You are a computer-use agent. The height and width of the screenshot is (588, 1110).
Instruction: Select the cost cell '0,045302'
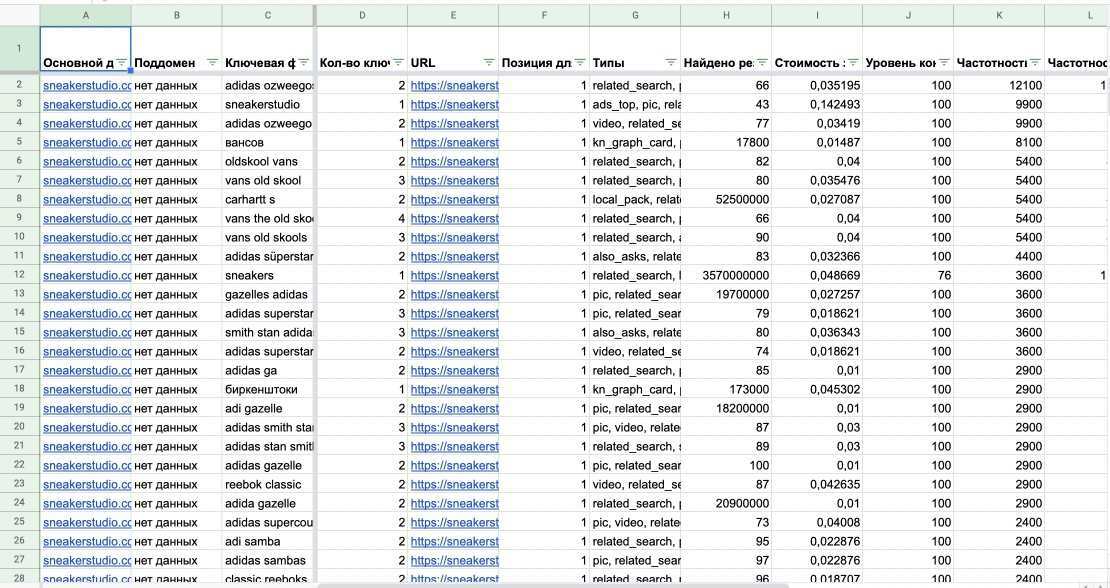pos(817,389)
